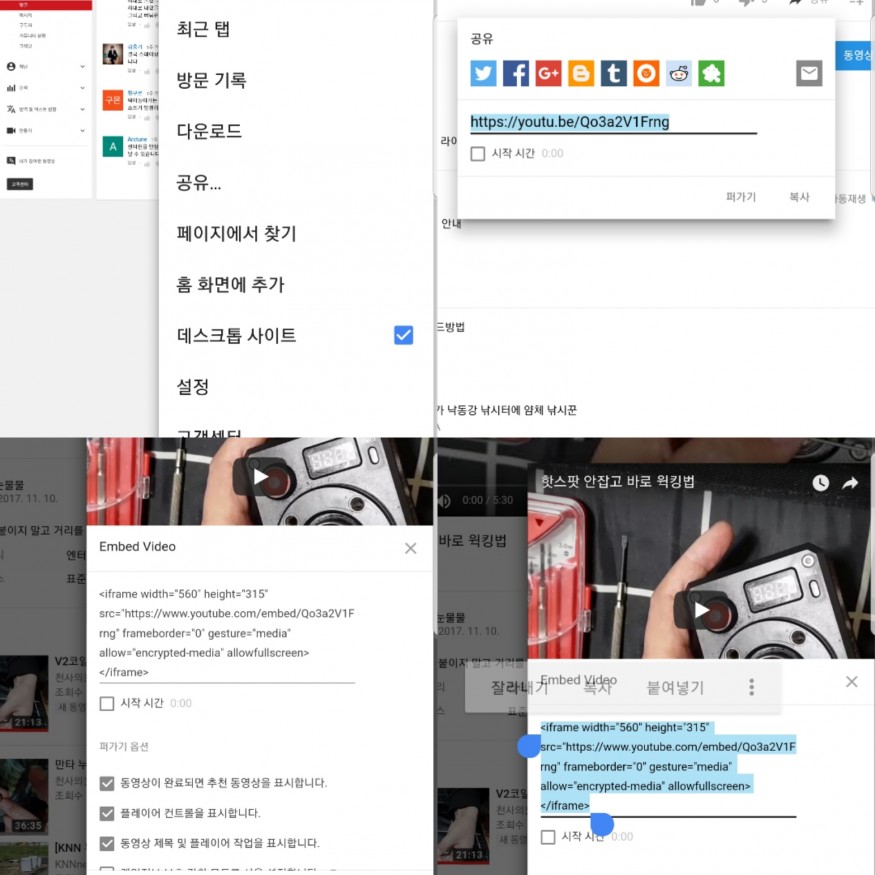This screenshot has width=875, height=875.
Task: Uncheck 동영상 제목 및 플레이어 작업을 표시합니다
Action: pos(107,843)
